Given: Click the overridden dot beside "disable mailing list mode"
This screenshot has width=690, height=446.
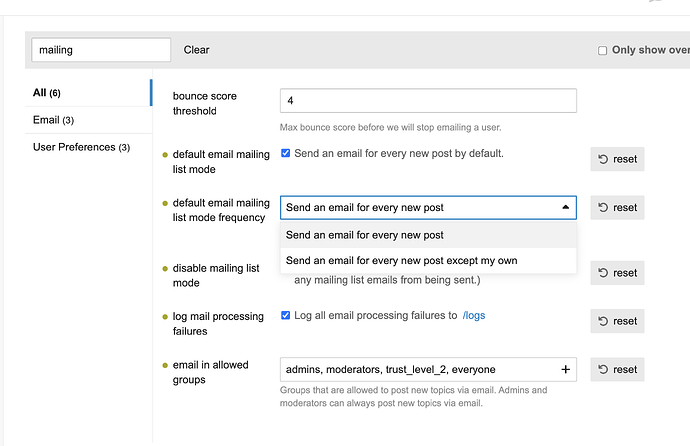Looking at the screenshot, I should tap(165, 269).
